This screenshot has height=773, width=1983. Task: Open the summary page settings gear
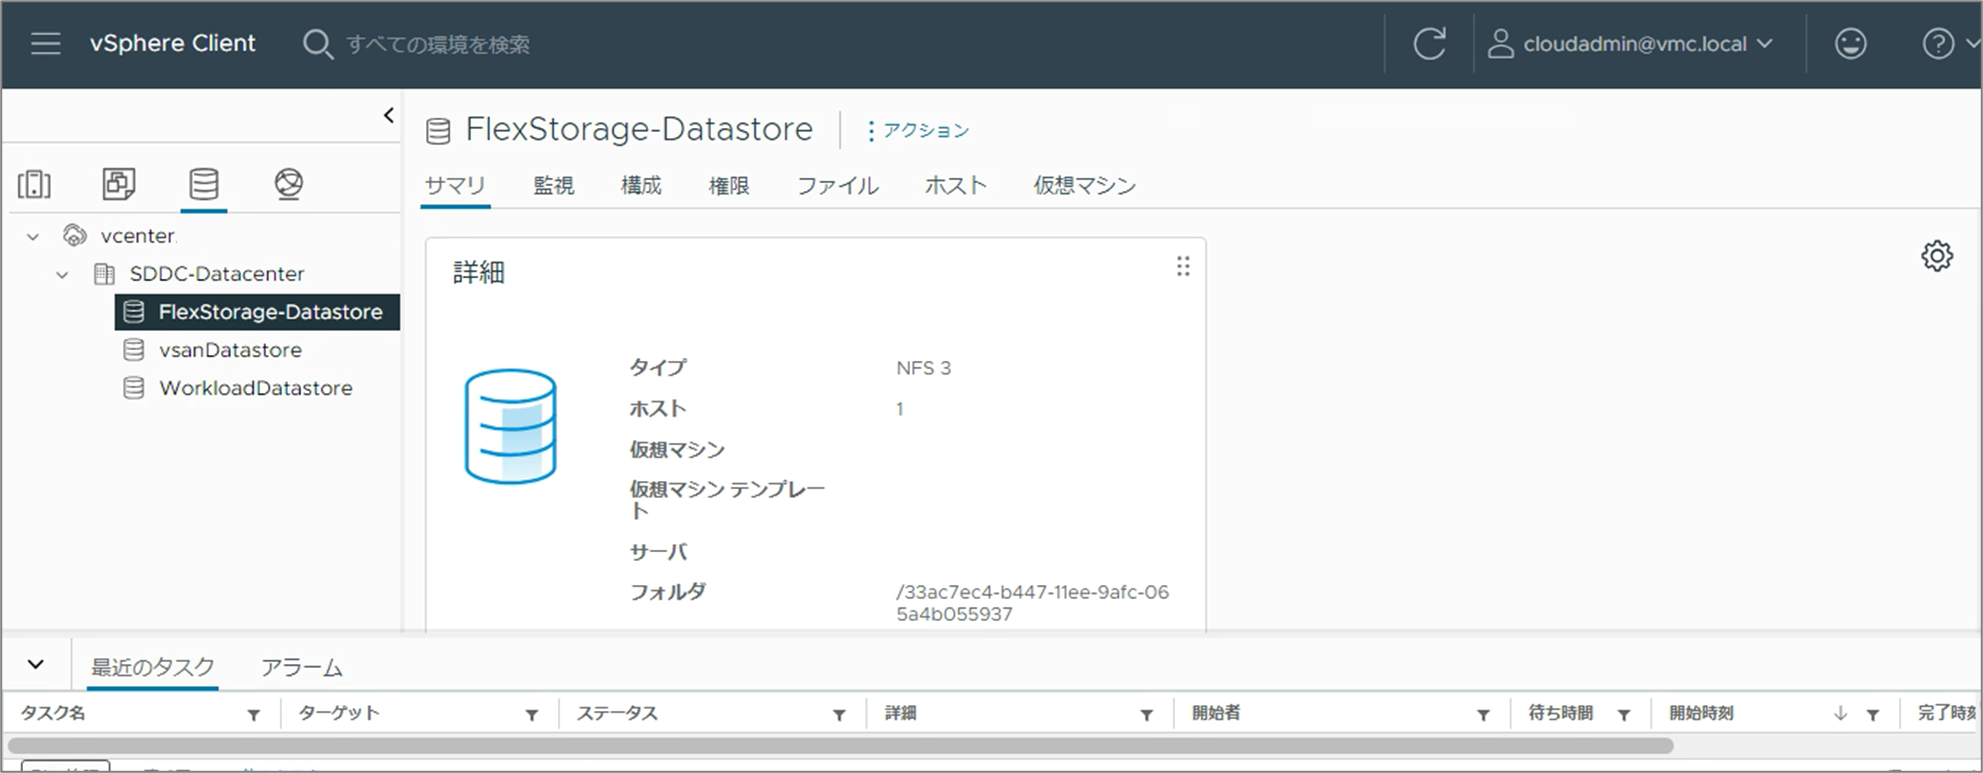point(1937,256)
